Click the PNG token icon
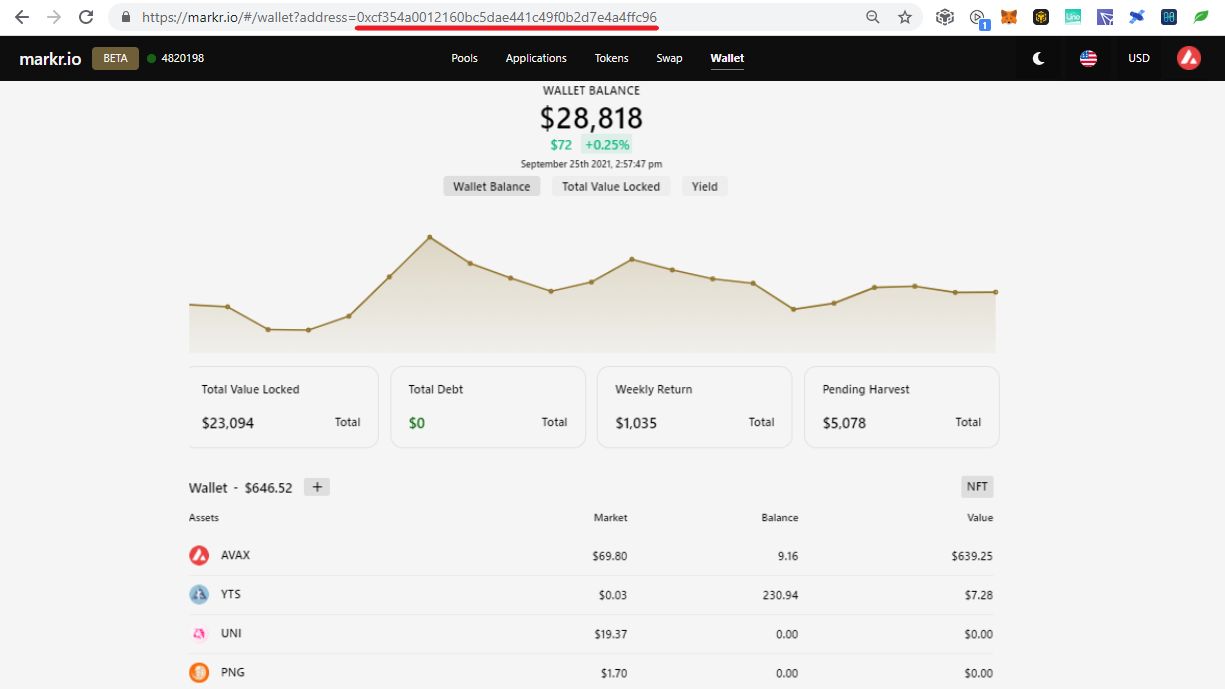This screenshot has height=689, width=1225. tap(199, 672)
